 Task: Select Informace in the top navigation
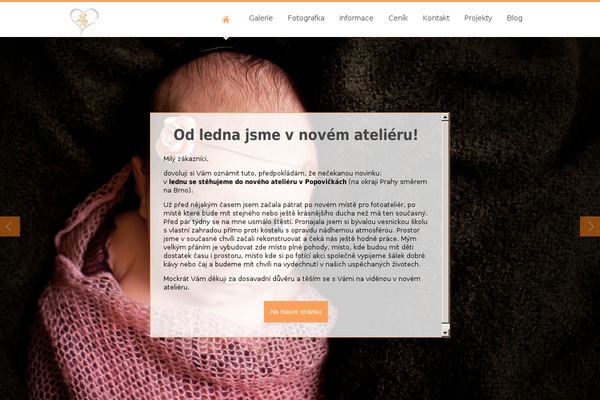click(356, 18)
